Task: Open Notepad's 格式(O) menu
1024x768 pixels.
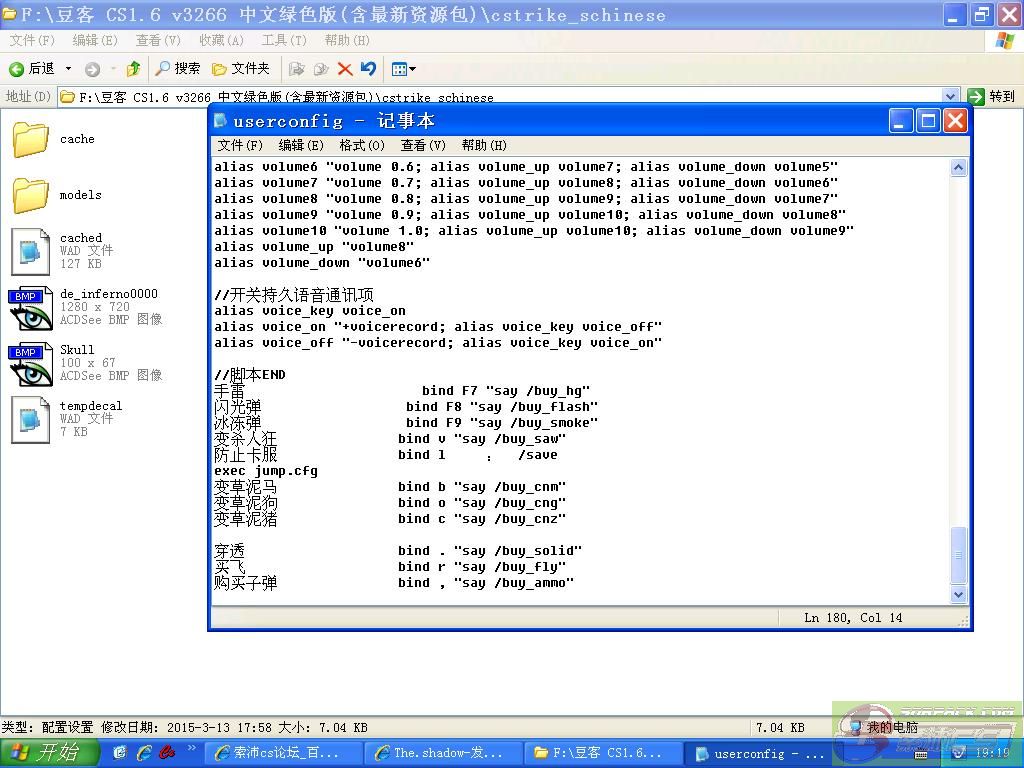Action: coord(362,145)
